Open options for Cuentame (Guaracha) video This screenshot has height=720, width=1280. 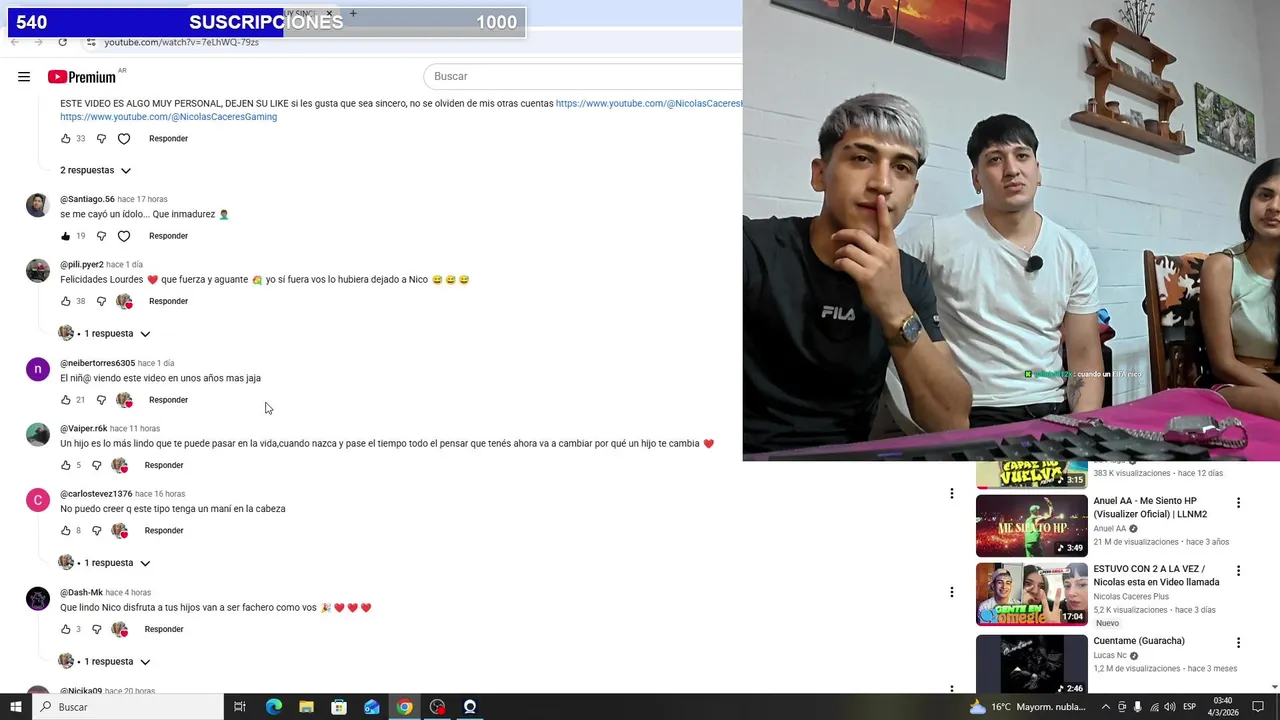point(1238,643)
